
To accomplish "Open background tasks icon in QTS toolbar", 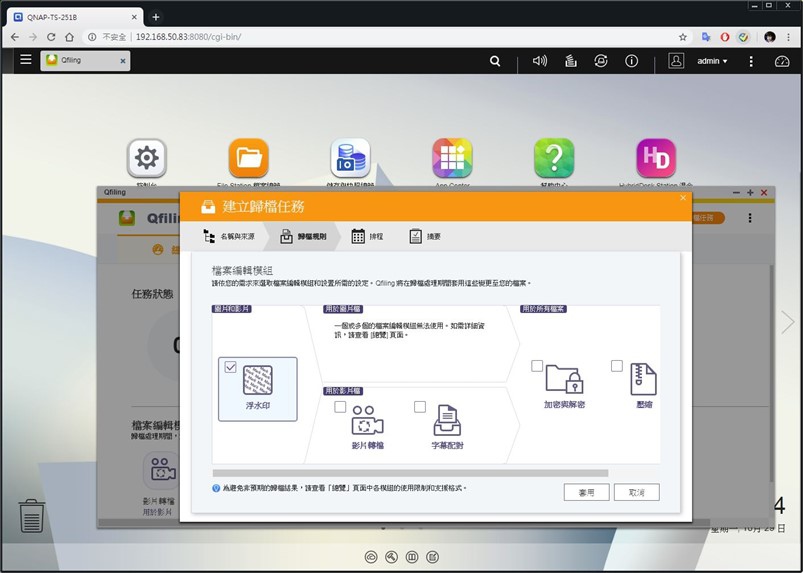I will pos(570,61).
